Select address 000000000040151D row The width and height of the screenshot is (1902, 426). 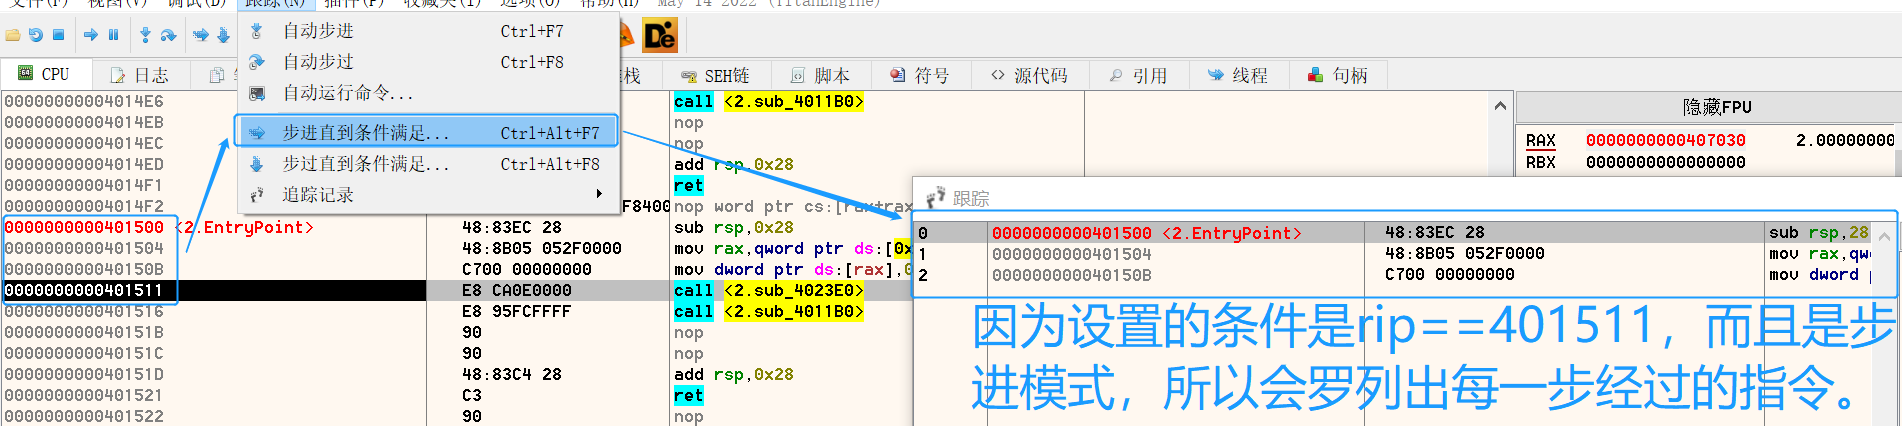[84, 374]
